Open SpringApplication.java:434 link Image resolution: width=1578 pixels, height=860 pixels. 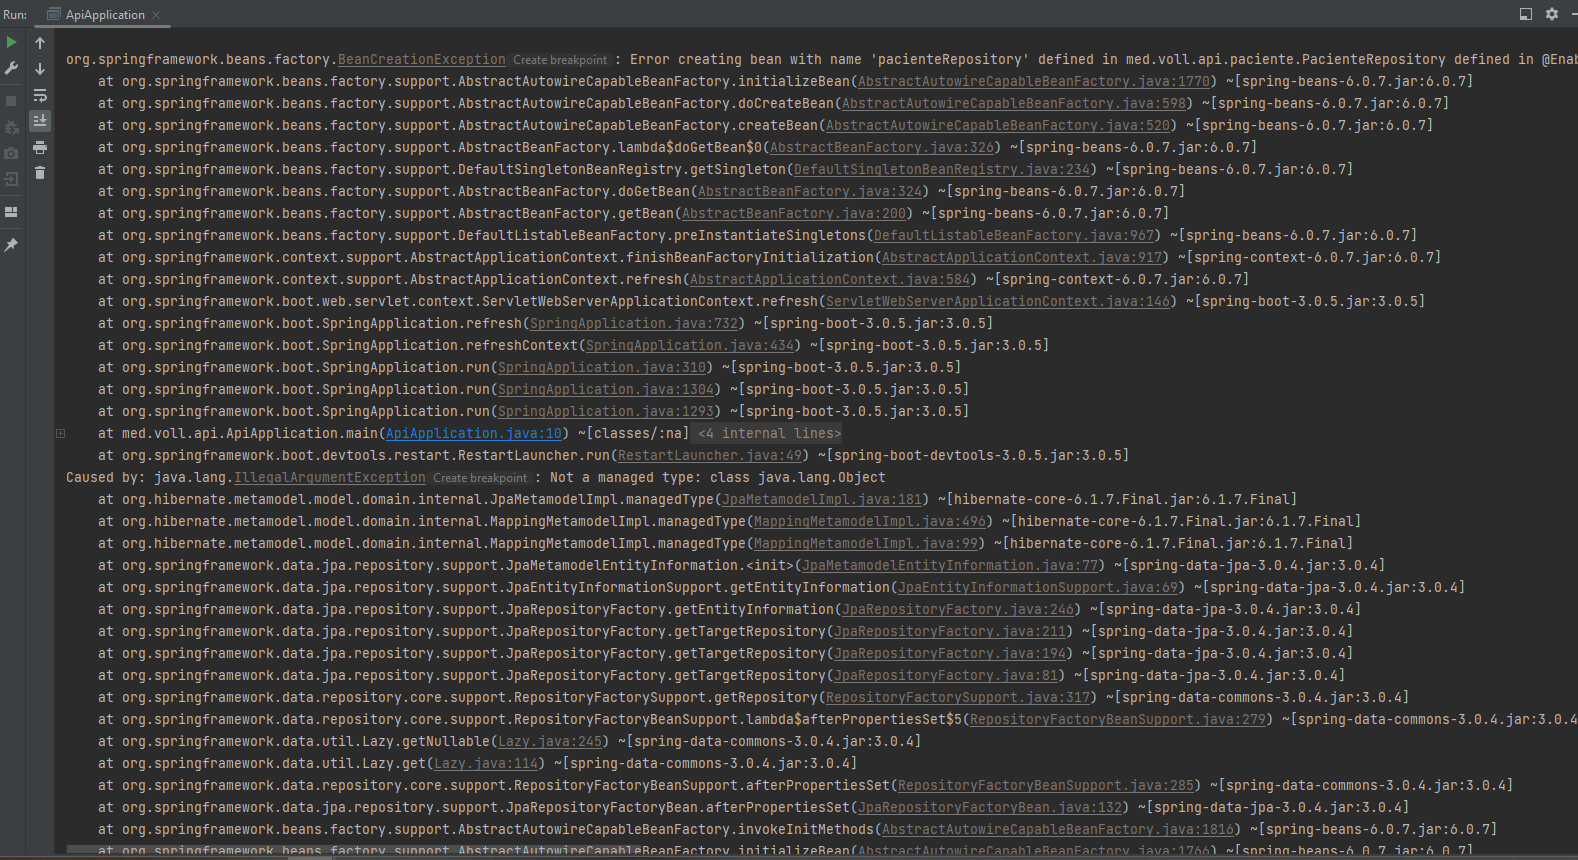(690, 346)
